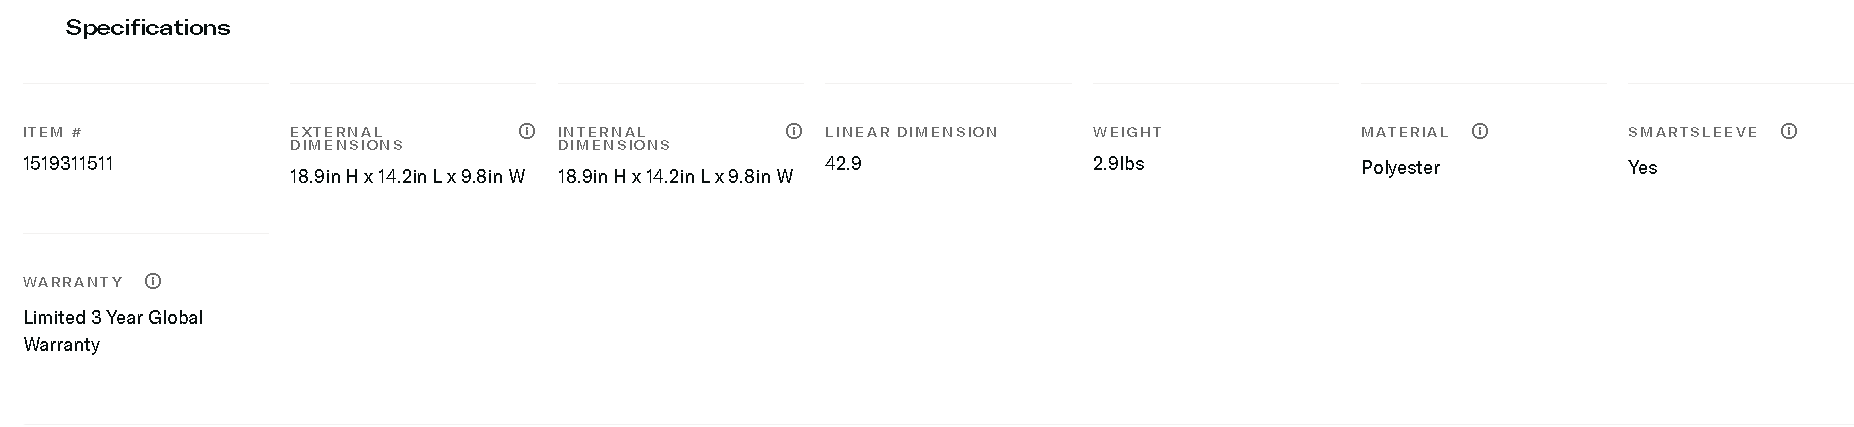Screen dimensions: 1854x427
Task: Click the Internal Dimensions label text
Action: click(613, 138)
